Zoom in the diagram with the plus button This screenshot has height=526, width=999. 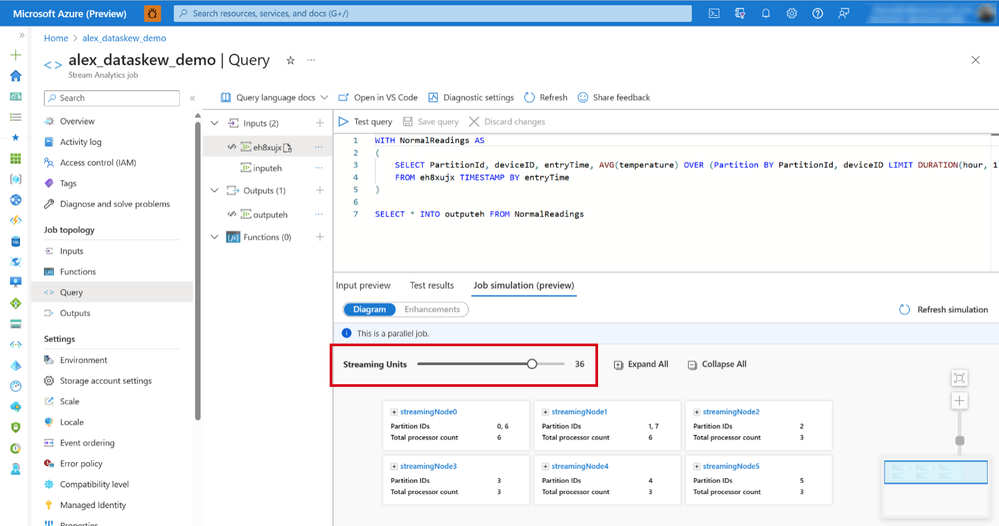coord(959,401)
